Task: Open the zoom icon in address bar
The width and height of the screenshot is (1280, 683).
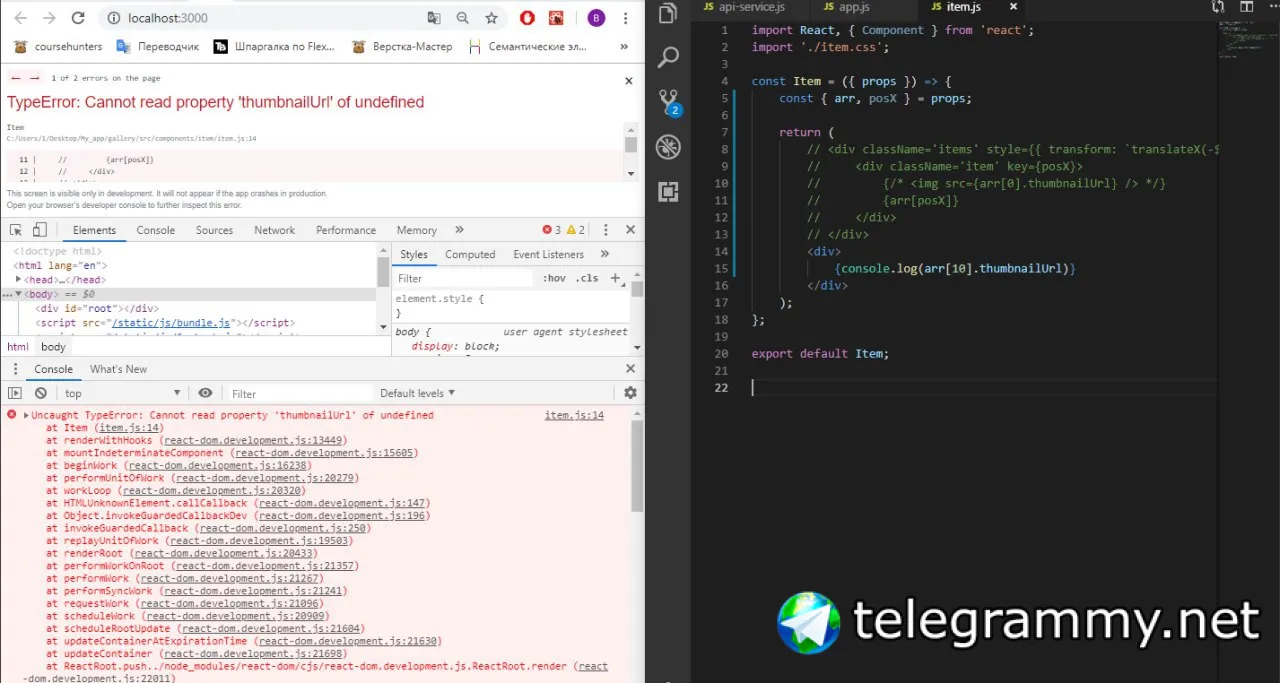Action: [462, 18]
